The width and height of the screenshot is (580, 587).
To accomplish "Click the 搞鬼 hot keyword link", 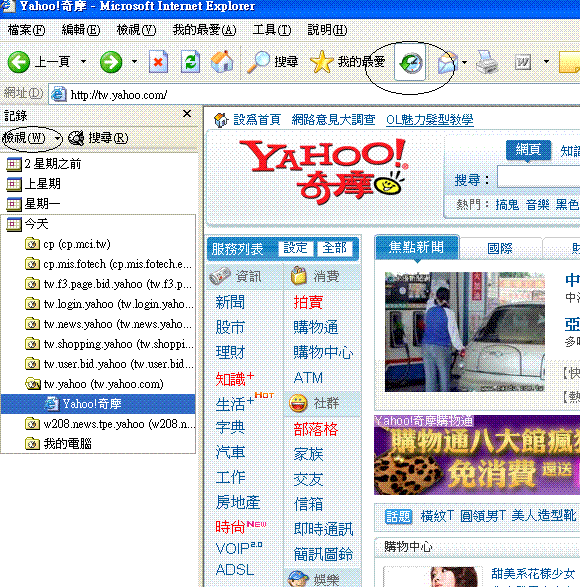I will click(507, 205).
